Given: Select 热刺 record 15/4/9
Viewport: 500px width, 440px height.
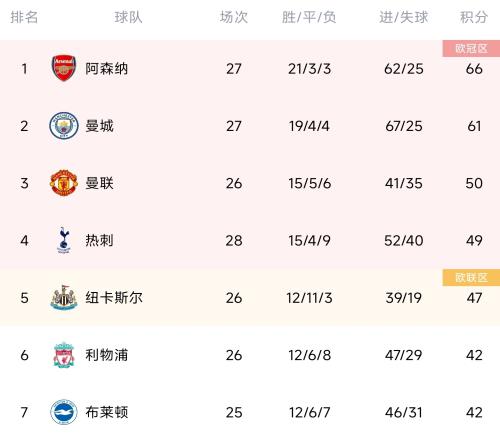Looking at the screenshot, I should tap(309, 241).
